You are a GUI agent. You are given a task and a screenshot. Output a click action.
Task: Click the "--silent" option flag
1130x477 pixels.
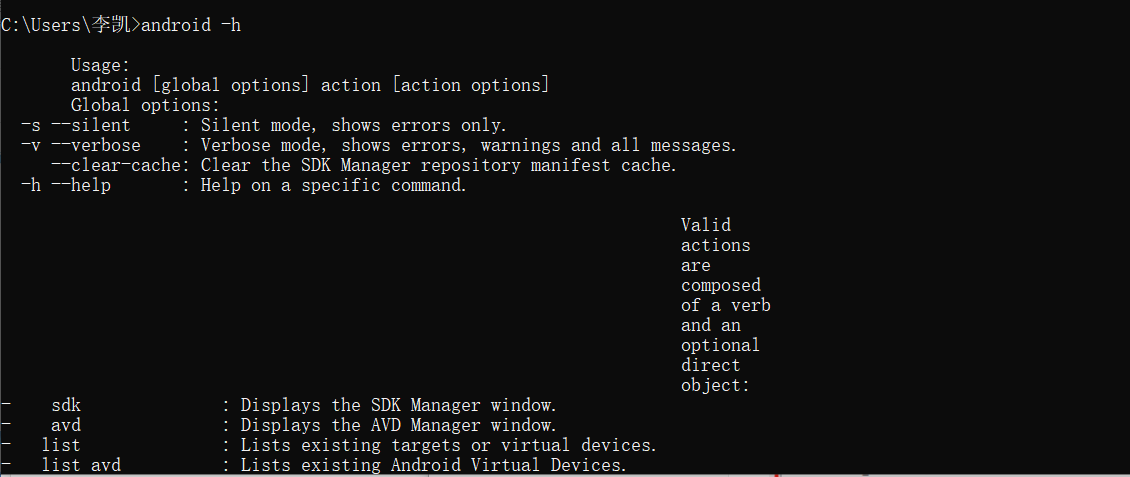[x=91, y=125]
